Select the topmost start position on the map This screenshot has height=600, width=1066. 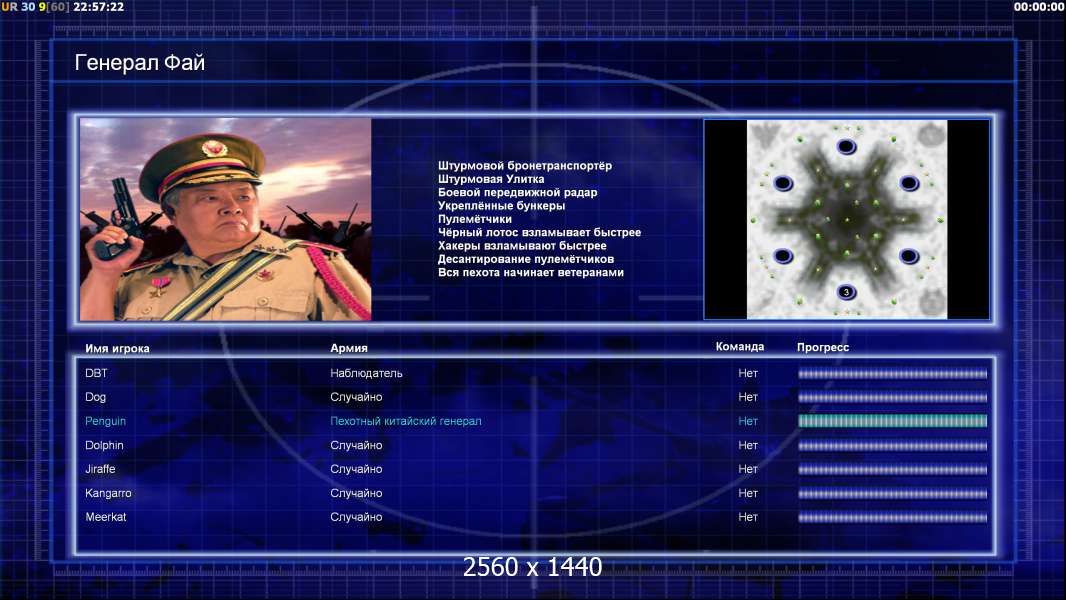[846, 146]
